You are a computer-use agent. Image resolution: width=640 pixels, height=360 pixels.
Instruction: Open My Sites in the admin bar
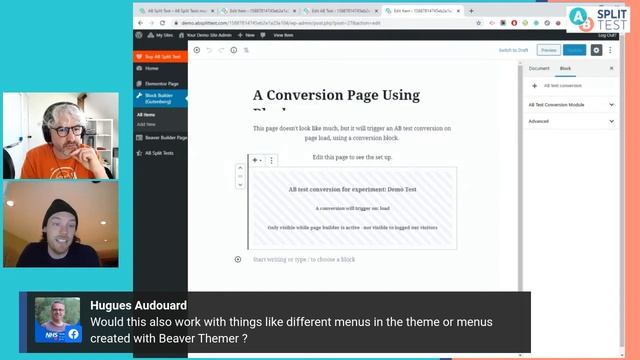pyautogui.click(x=160, y=35)
